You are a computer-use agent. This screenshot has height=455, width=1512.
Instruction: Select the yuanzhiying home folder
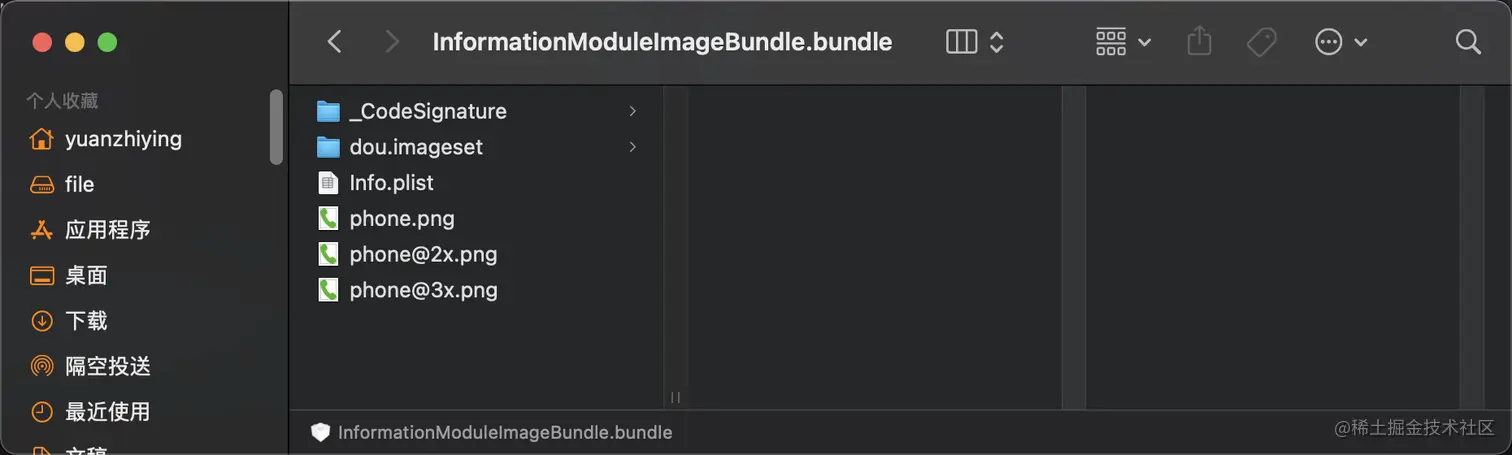[106, 139]
